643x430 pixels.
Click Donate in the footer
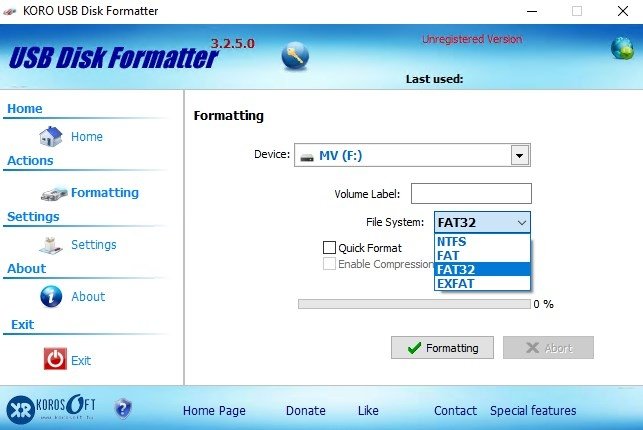[306, 410]
